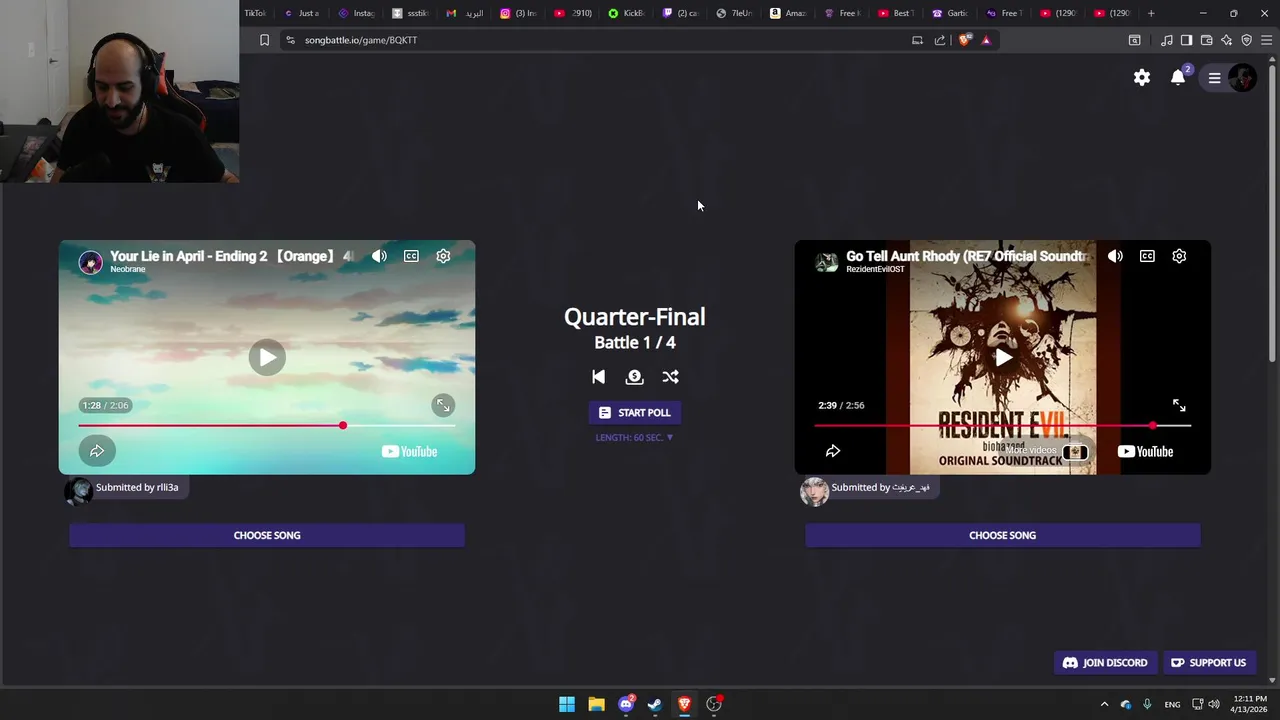Open the songbattle settings gear icon
The width and height of the screenshot is (1280, 720).
coord(1142,77)
